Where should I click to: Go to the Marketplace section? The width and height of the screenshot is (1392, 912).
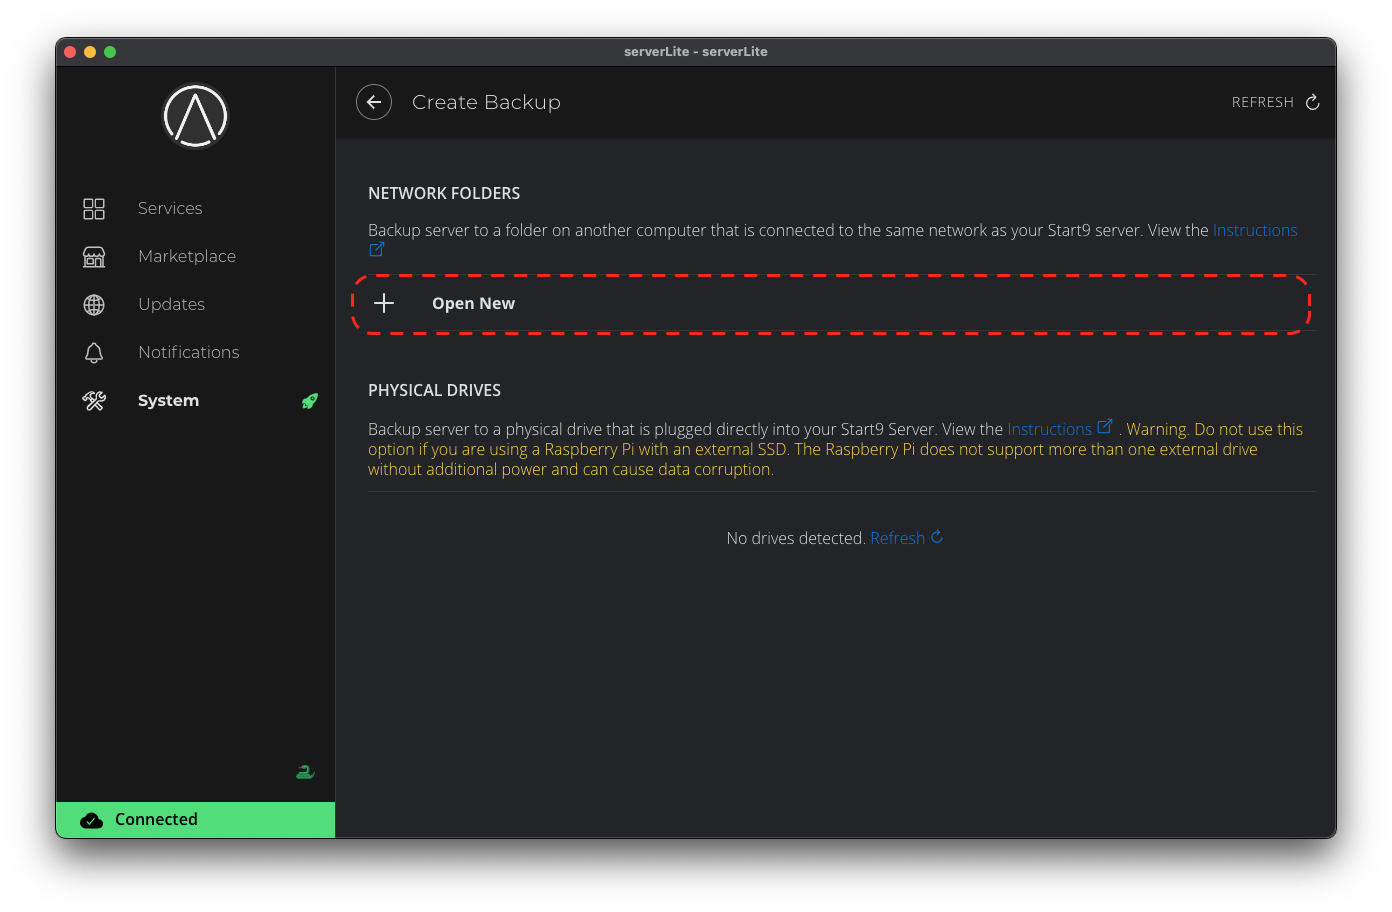tap(187, 256)
